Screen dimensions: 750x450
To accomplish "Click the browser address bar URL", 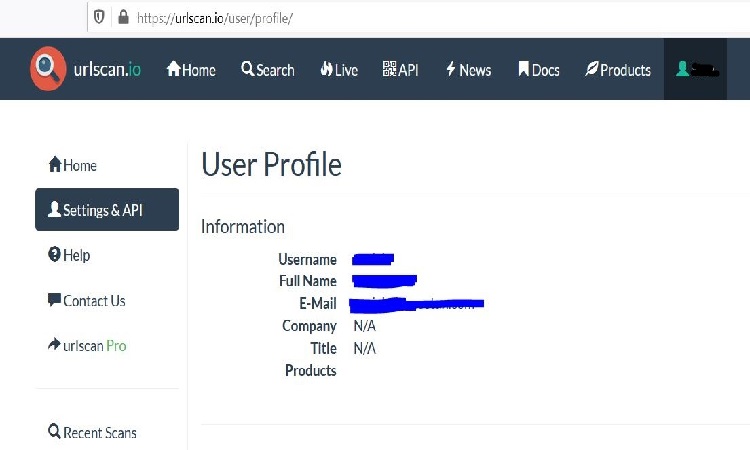I will [215, 18].
